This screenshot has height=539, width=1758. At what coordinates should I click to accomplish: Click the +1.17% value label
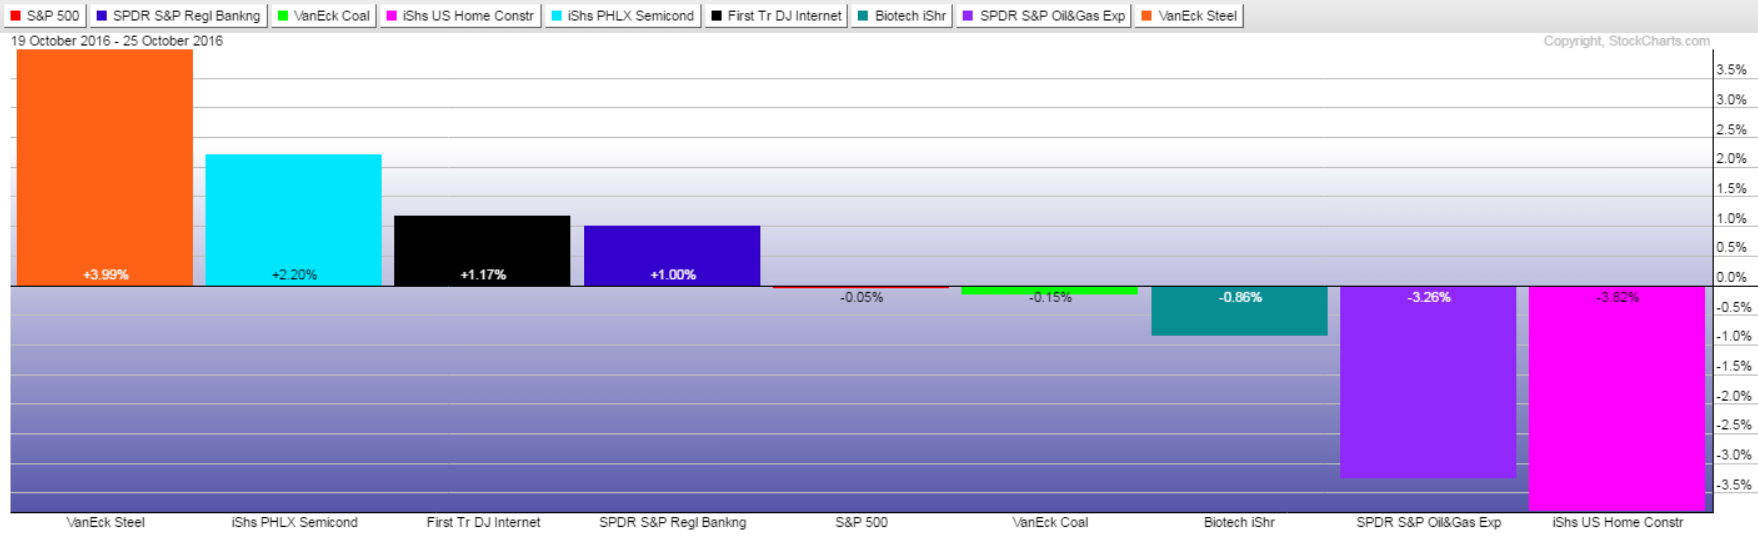pos(483,275)
